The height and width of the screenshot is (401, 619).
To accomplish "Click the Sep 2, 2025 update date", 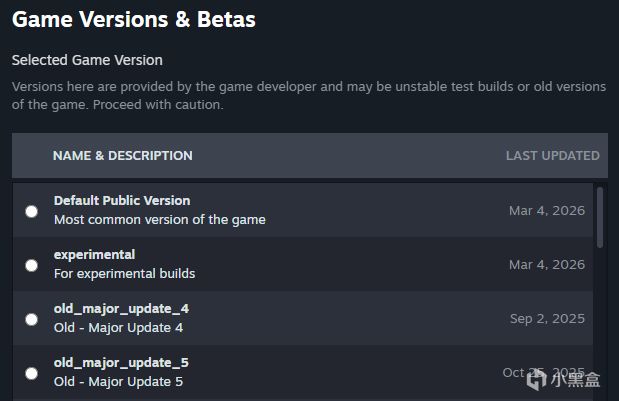I will 547,320.
